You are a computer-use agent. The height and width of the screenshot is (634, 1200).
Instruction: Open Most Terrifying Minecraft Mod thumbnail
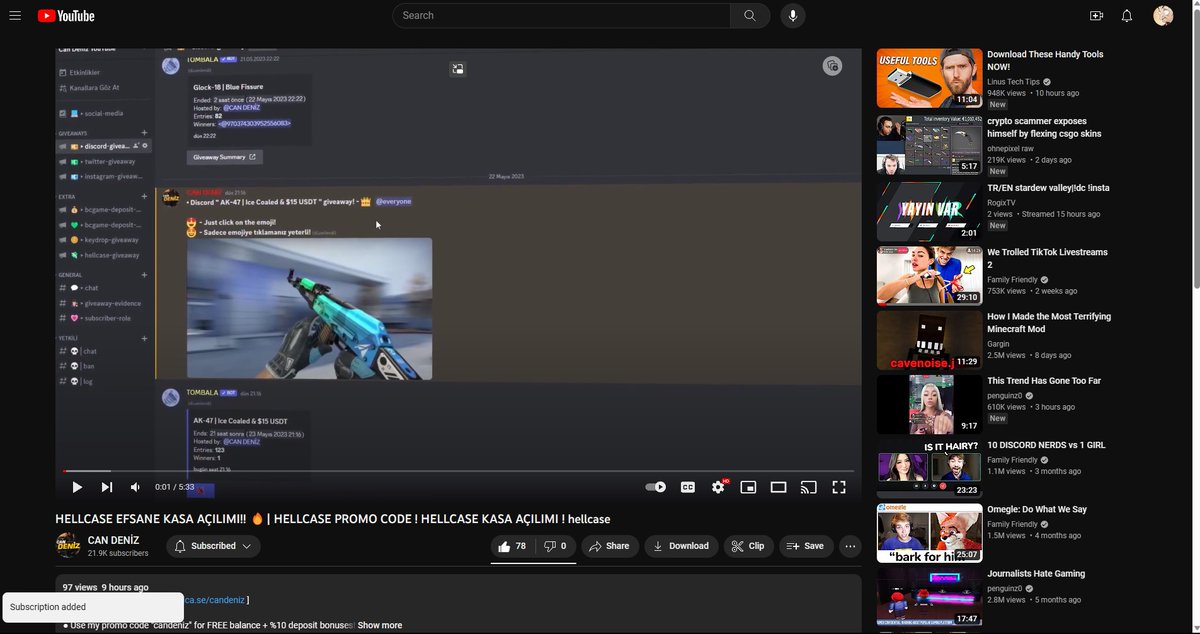[929, 340]
